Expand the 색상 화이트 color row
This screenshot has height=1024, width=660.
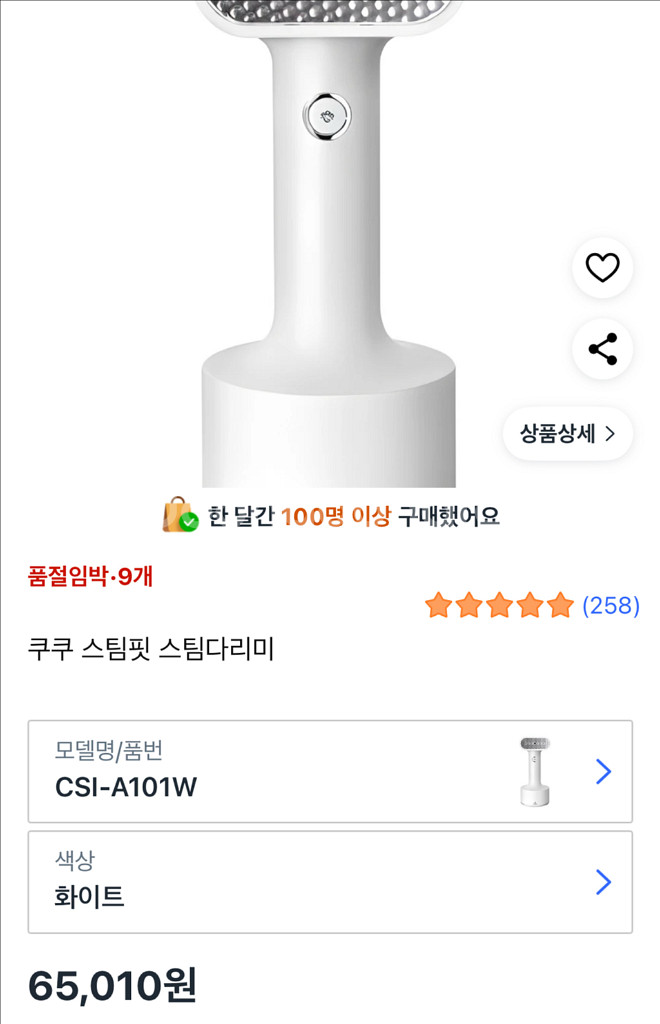coord(601,882)
